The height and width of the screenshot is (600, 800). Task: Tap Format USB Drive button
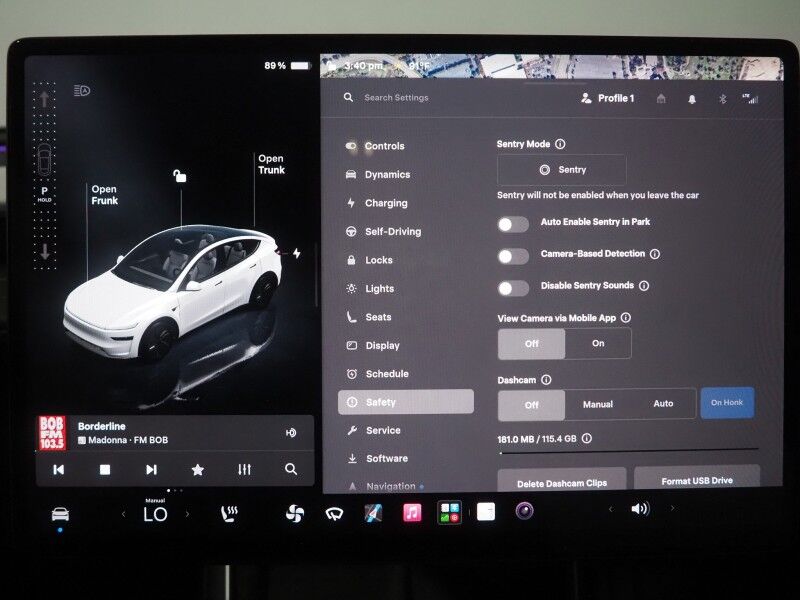pyautogui.click(x=697, y=478)
